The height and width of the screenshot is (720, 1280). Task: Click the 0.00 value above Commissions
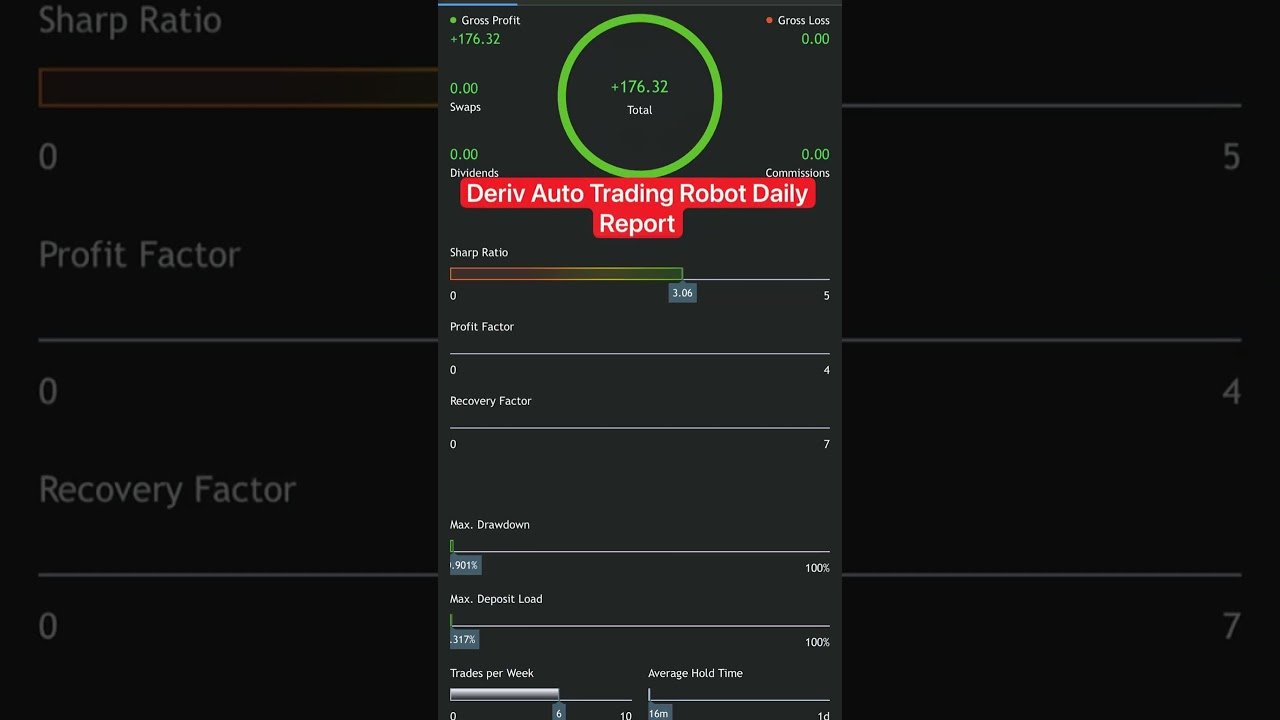[815, 154]
